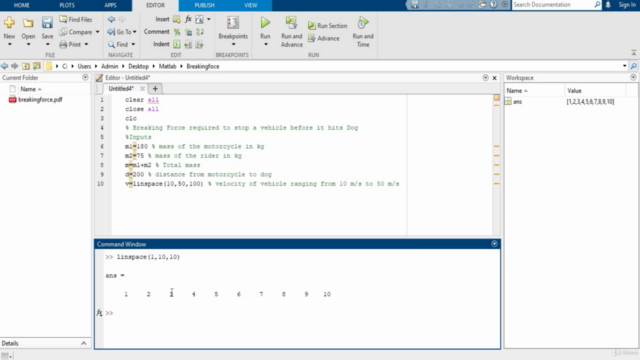
Task: Insert a section using first Insert icon
Action: (176, 19)
